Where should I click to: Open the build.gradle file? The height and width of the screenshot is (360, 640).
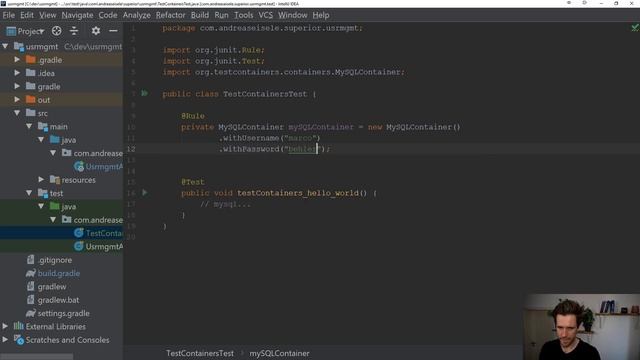coord(53,273)
